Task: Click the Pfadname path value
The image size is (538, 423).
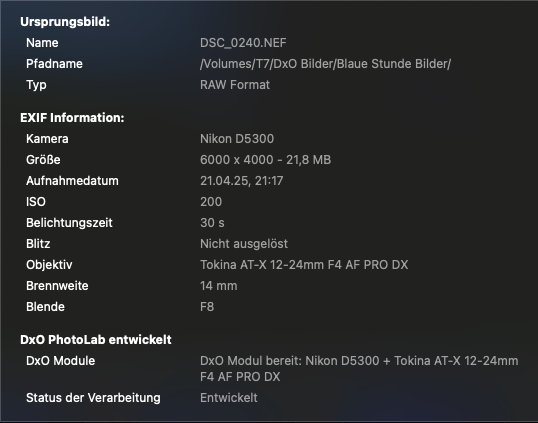Action: [x=325, y=64]
